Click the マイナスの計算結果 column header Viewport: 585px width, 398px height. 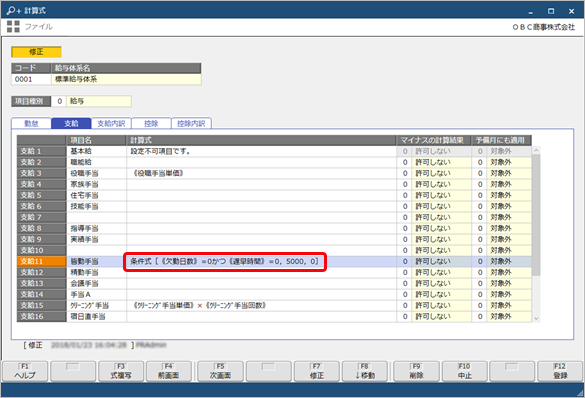(x=434, y=140)
